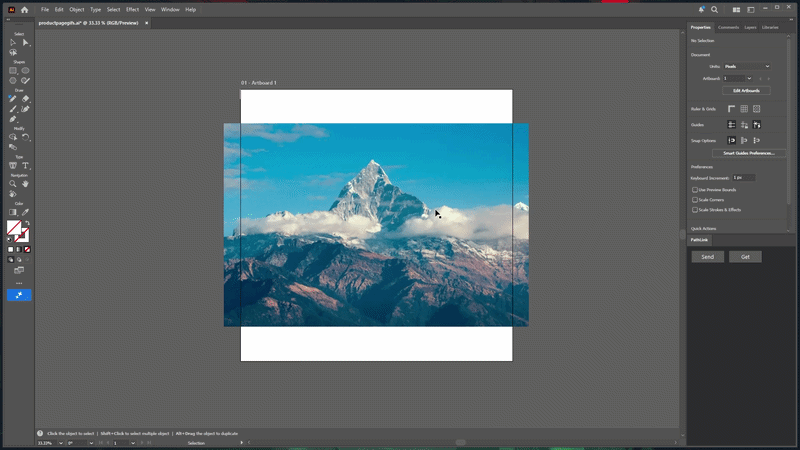The width and height of the screenshot is (800, 450).
Task: Swap fill and stroke arrow icon
Action: point(28,223)
